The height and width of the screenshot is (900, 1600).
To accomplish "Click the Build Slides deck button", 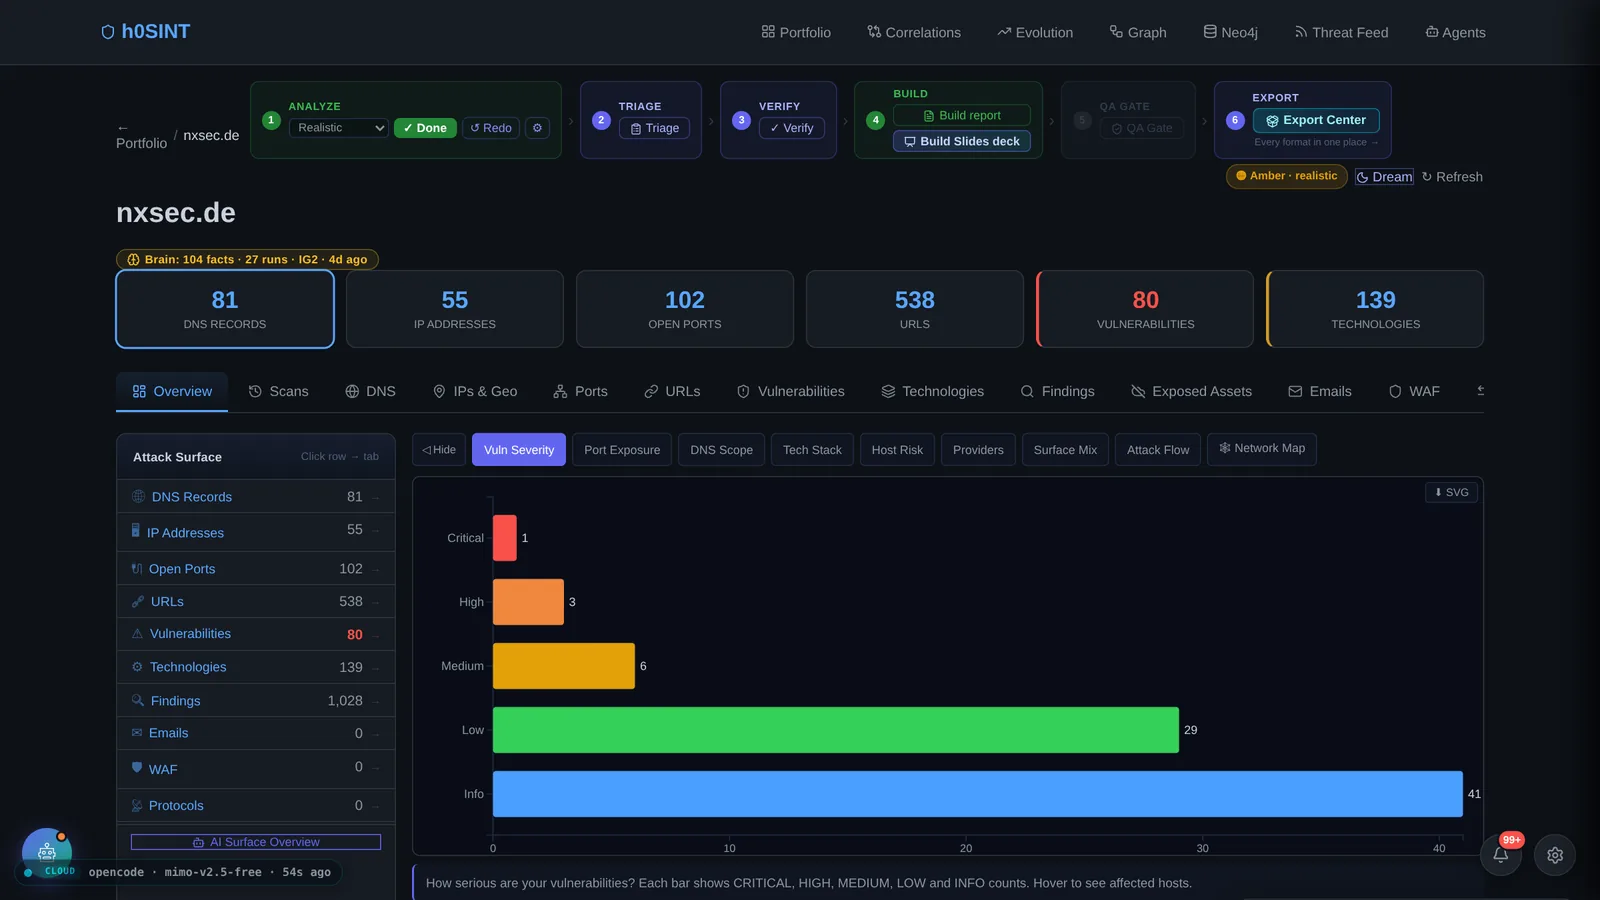I will (962, 141).
